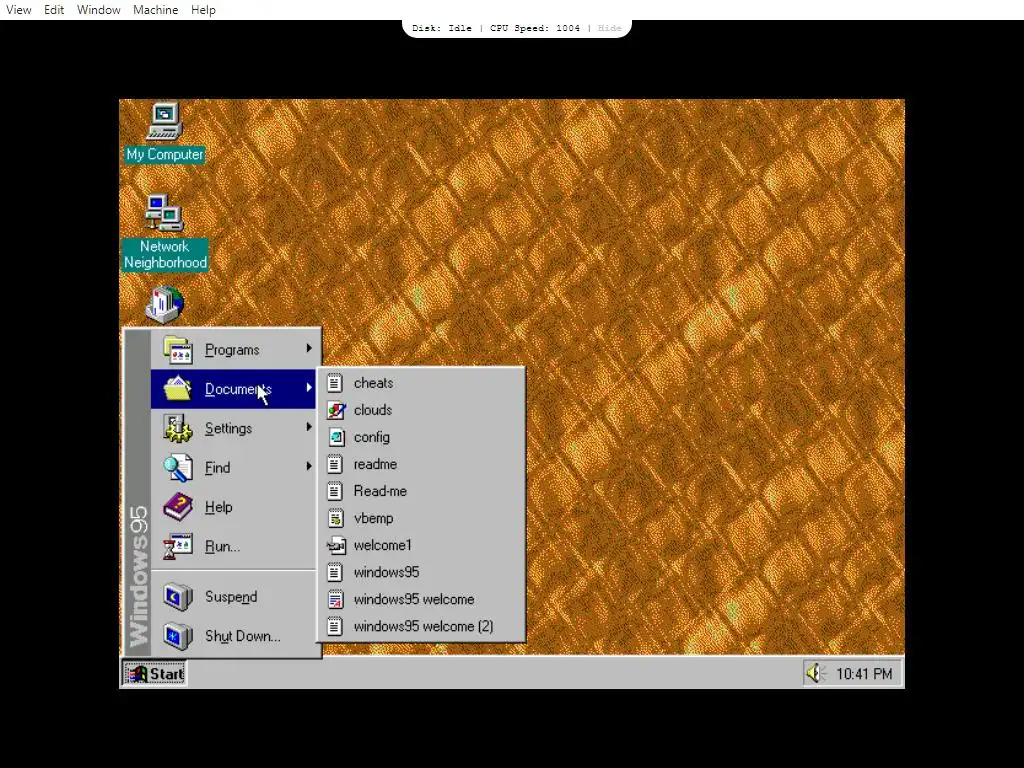Open the welcome1 document
Viewport: 1024px width, 768px height.
click(421, 545)
